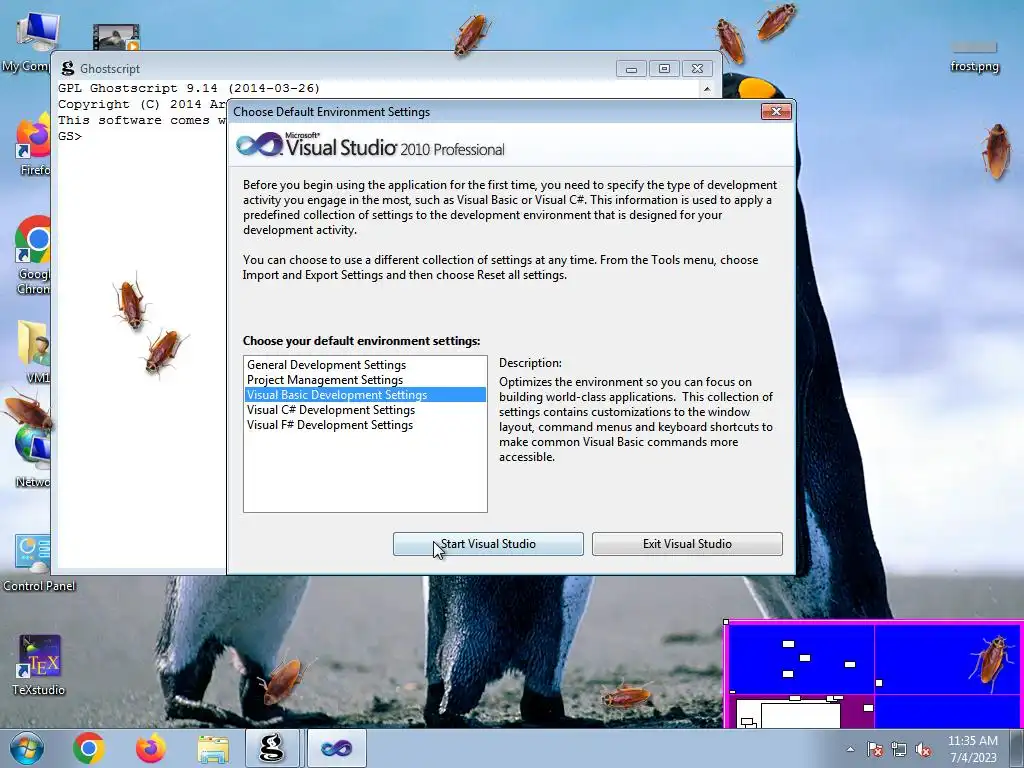
Task: Close the Choose Default Environment Settings dialog
Action: (776, 112)
